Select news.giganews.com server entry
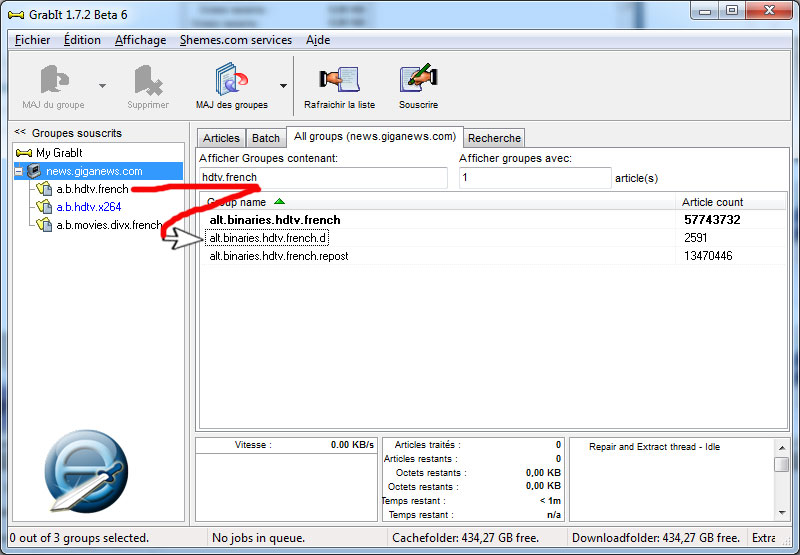The height and width of the screenshot is (555, 800). (94, 171)
